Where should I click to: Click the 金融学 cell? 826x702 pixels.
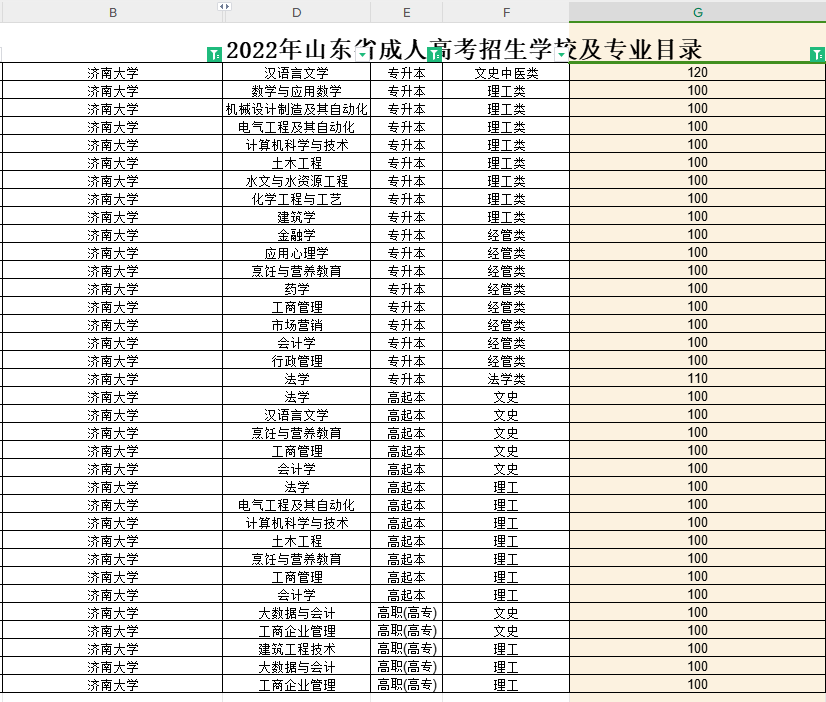(297, 234)
